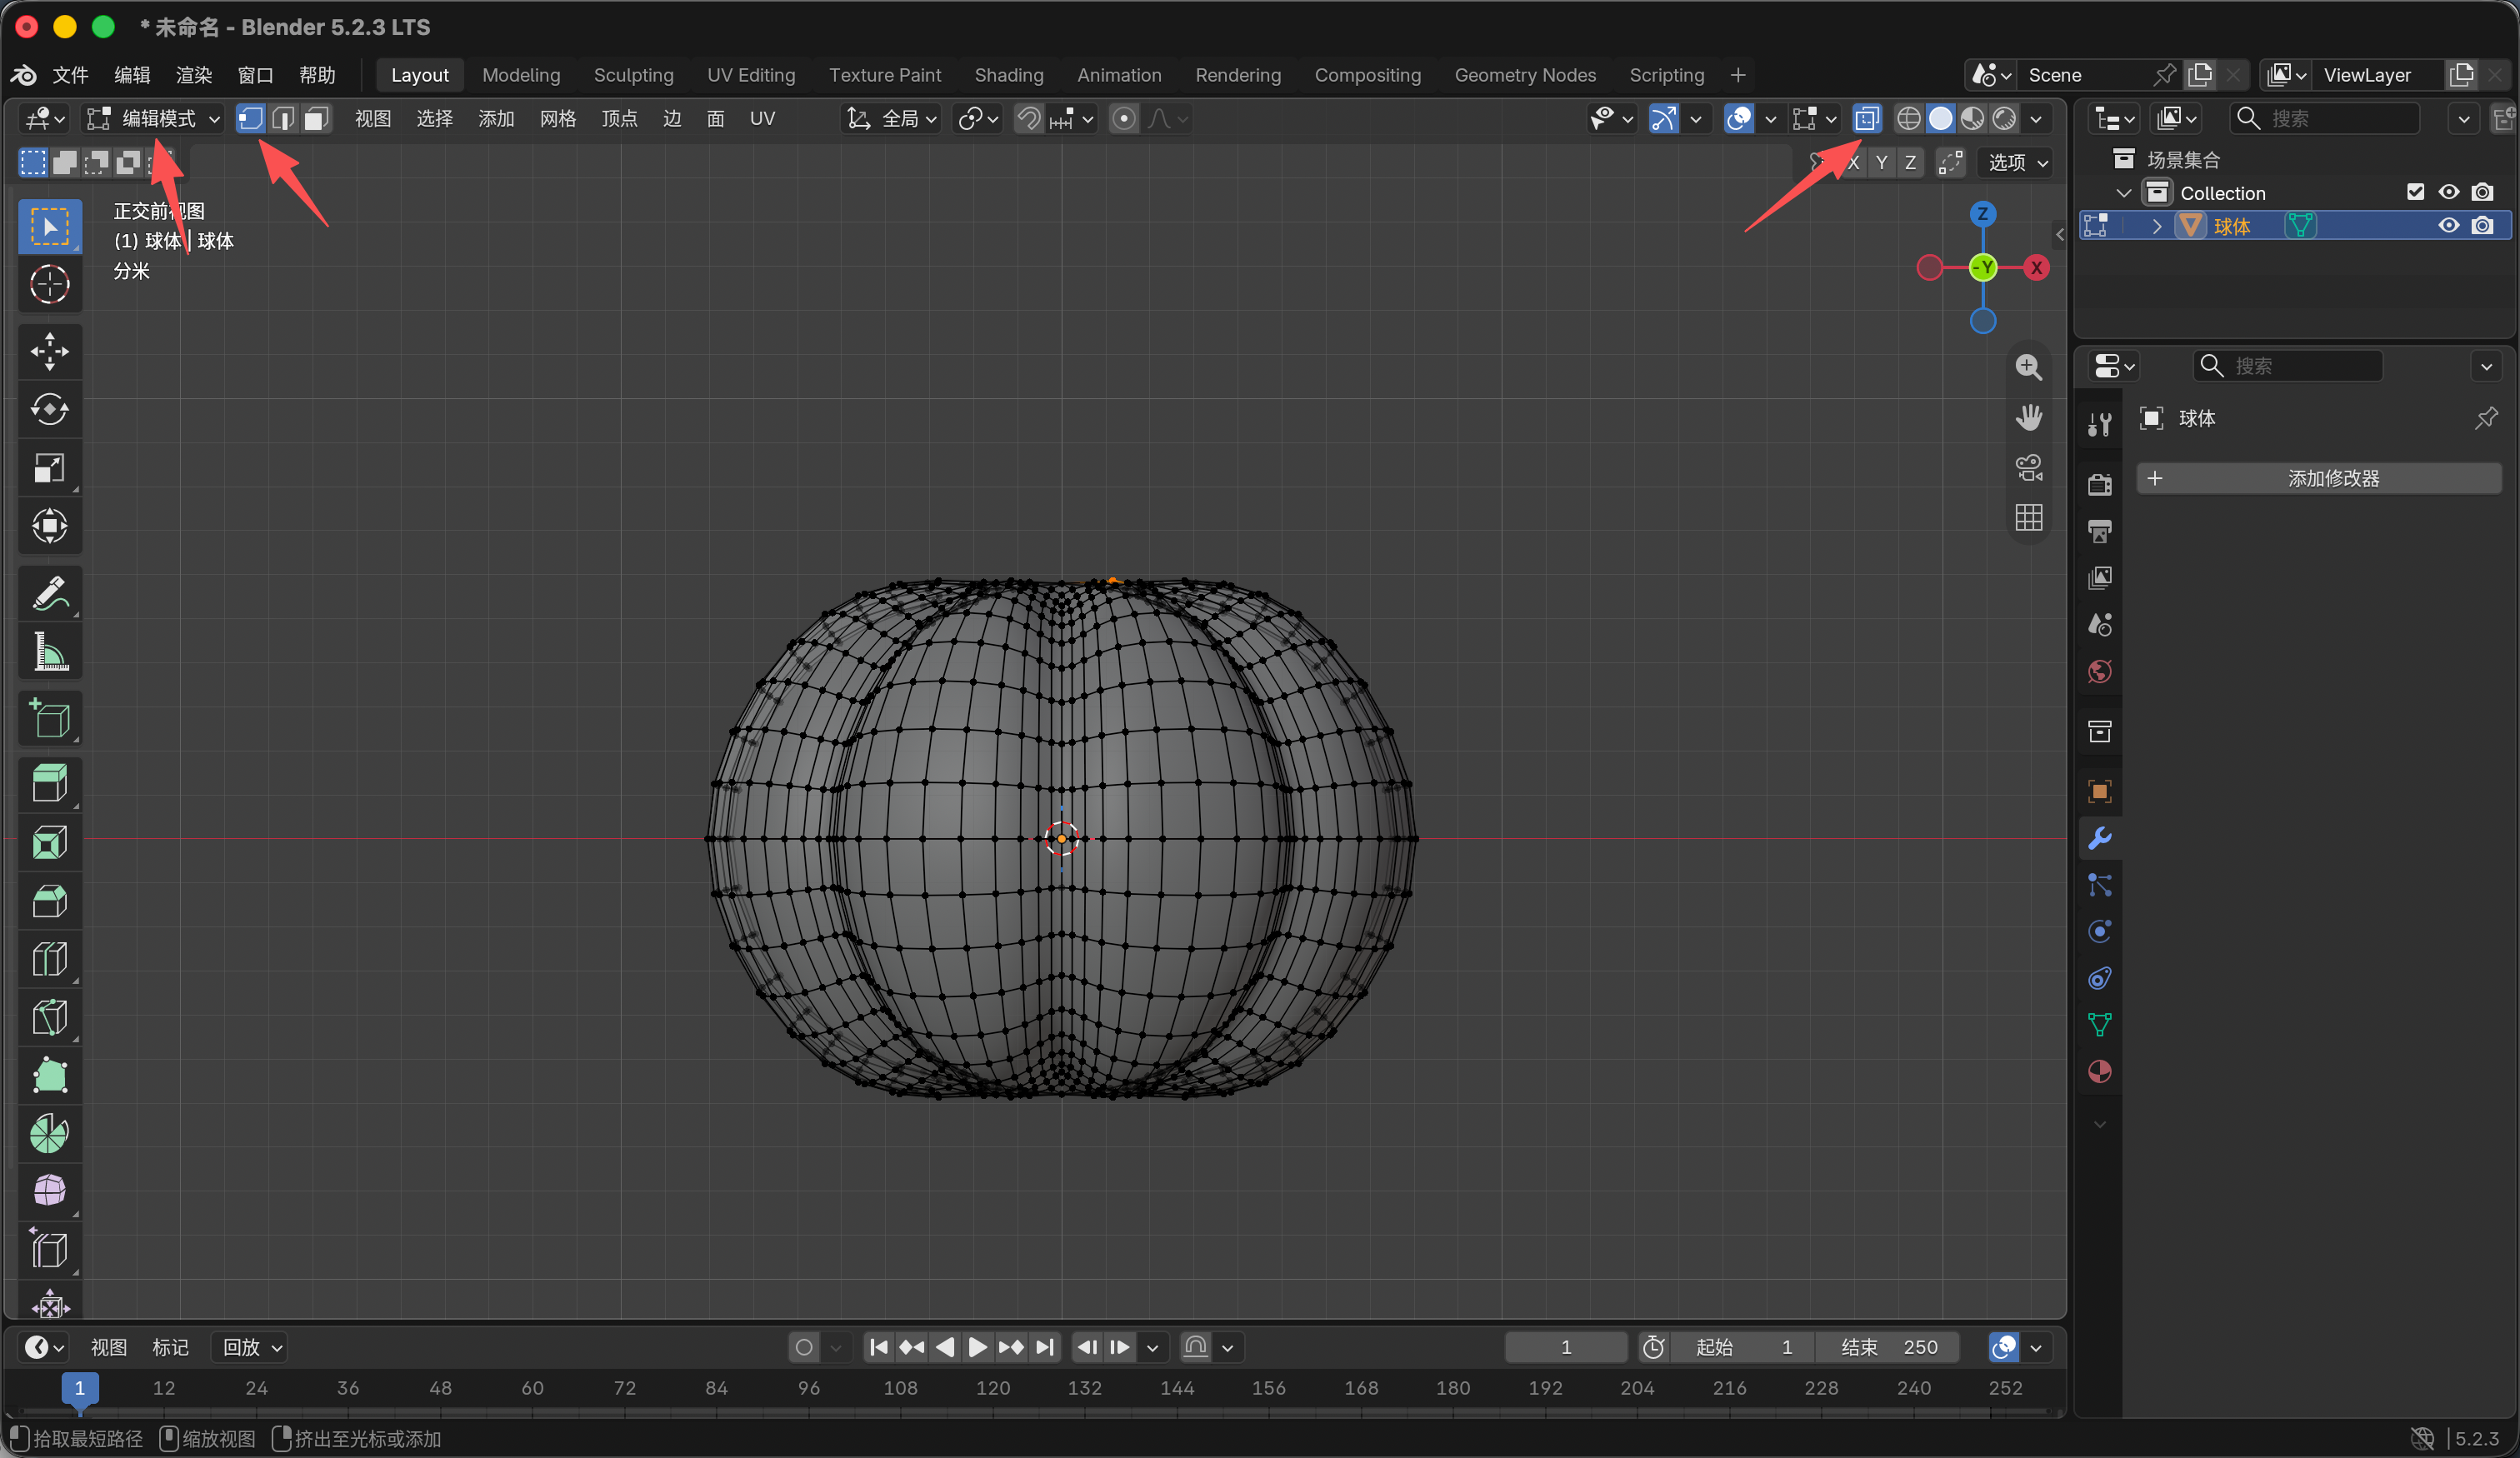Toggle X-ray transparency display
2520x1458 pixels.
(1866, 119)
